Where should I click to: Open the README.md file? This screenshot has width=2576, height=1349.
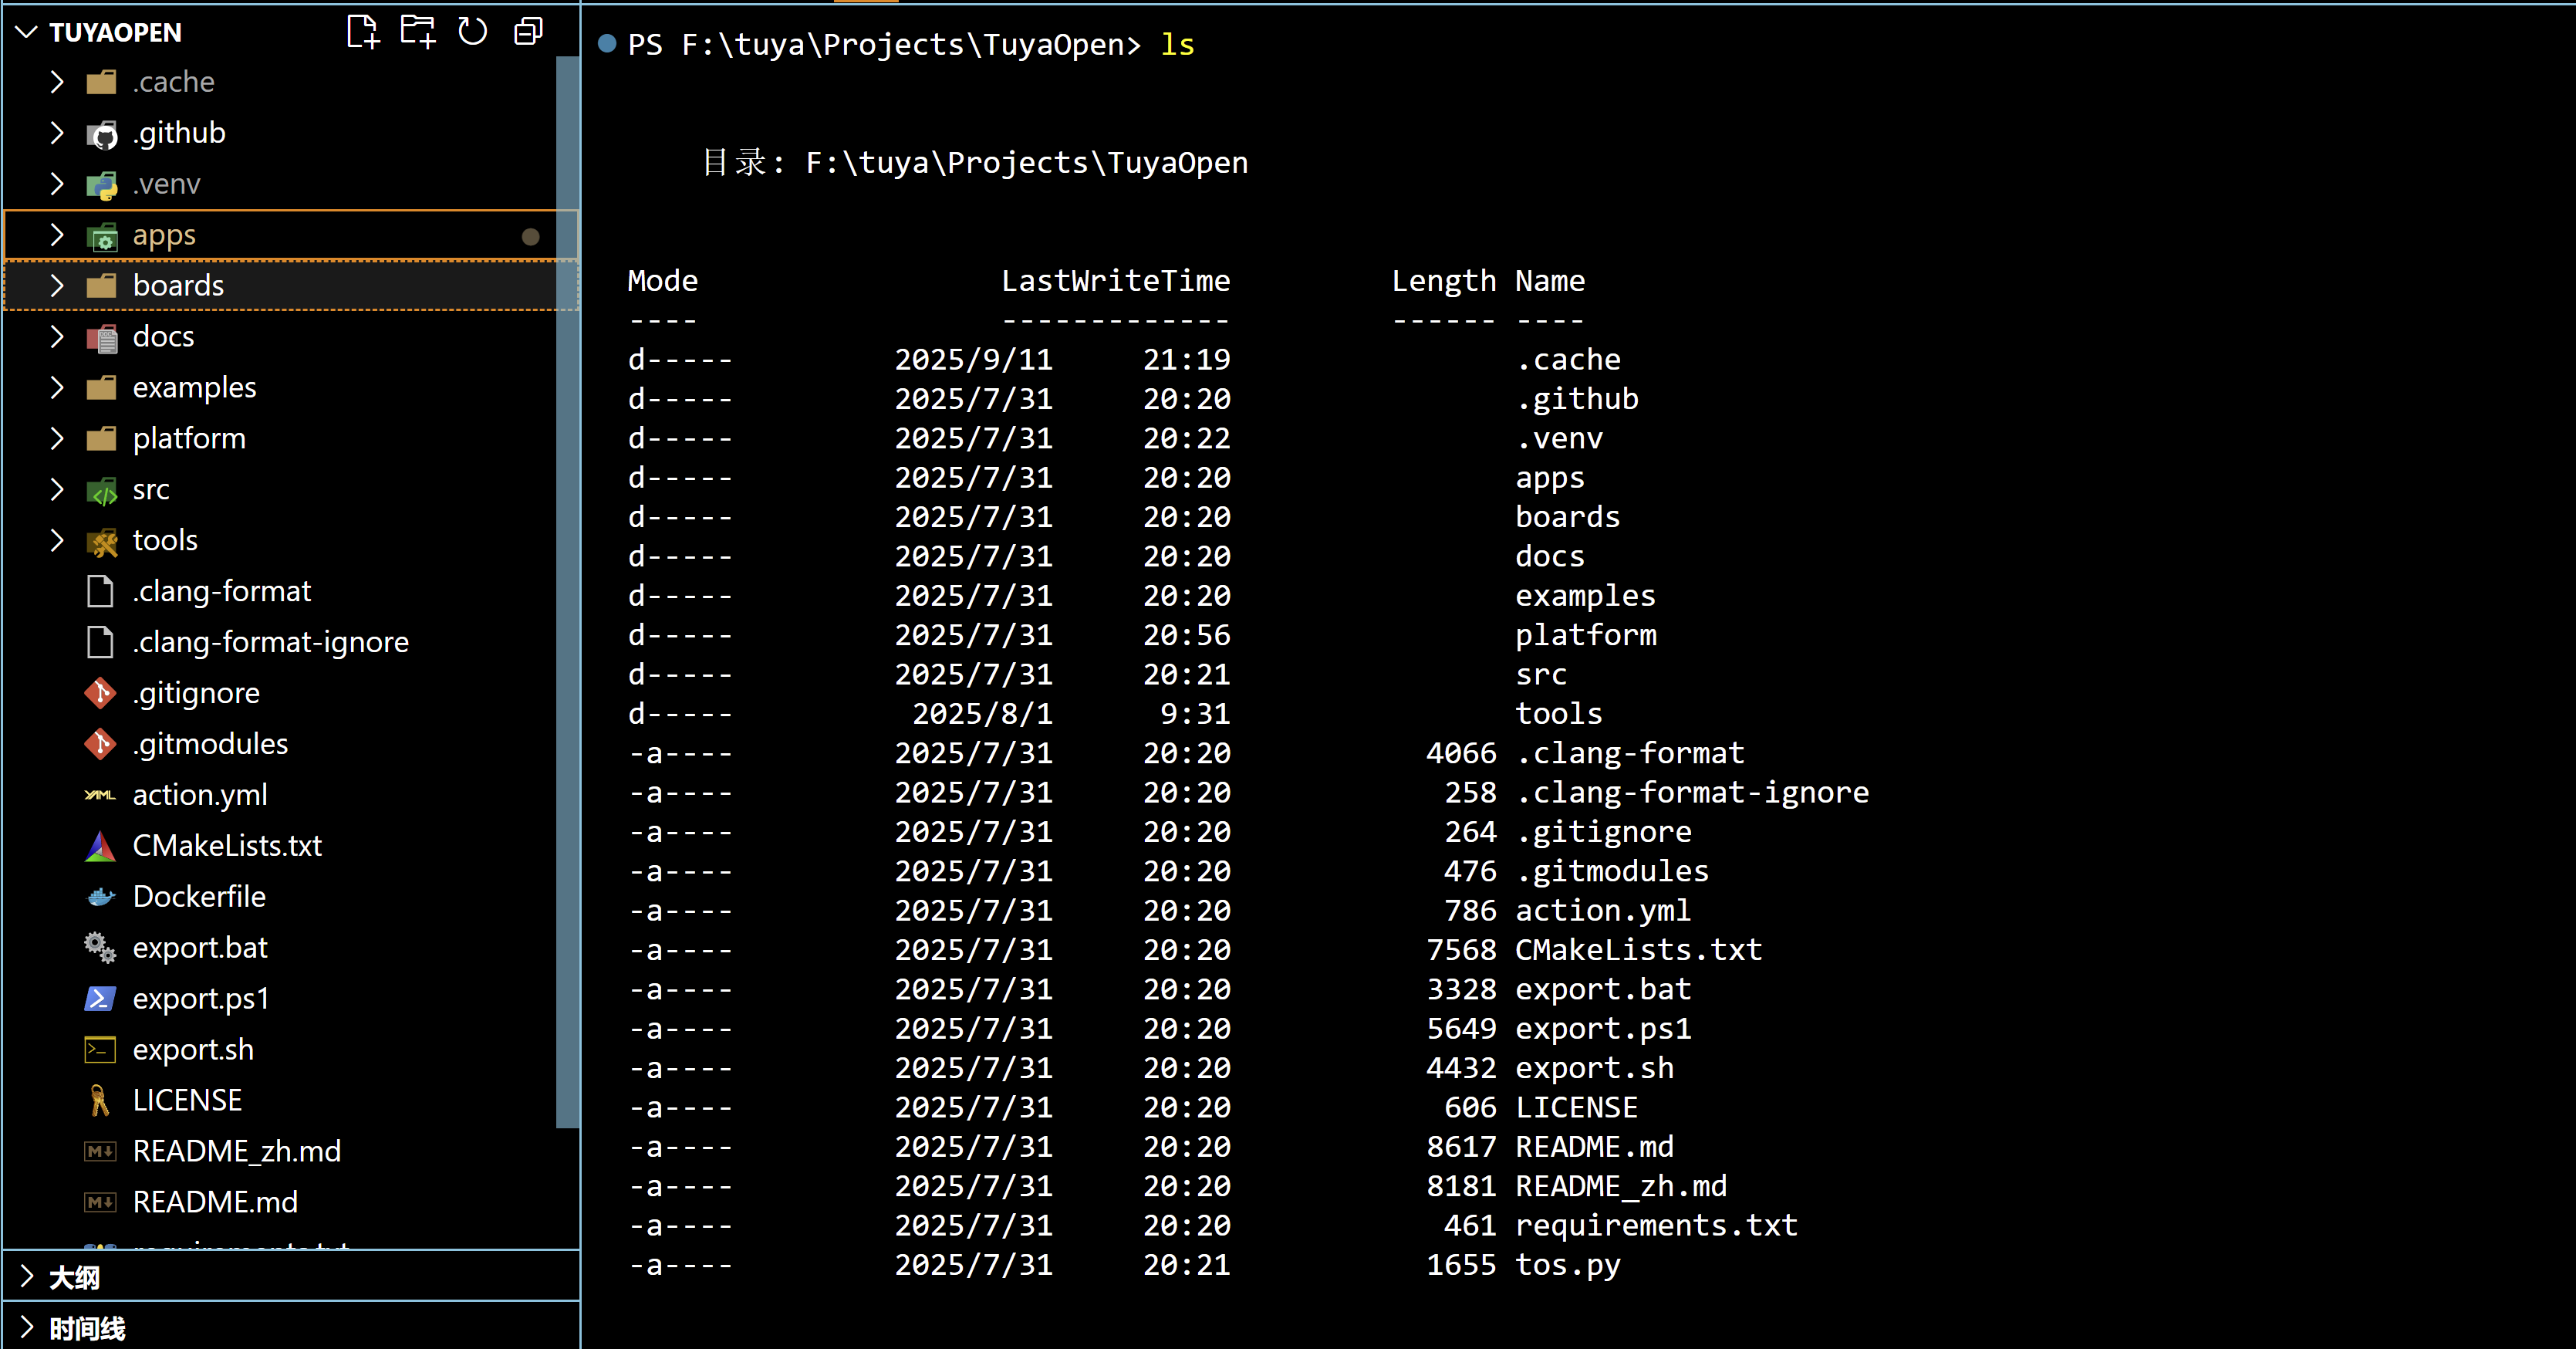tap(215, 1202)
